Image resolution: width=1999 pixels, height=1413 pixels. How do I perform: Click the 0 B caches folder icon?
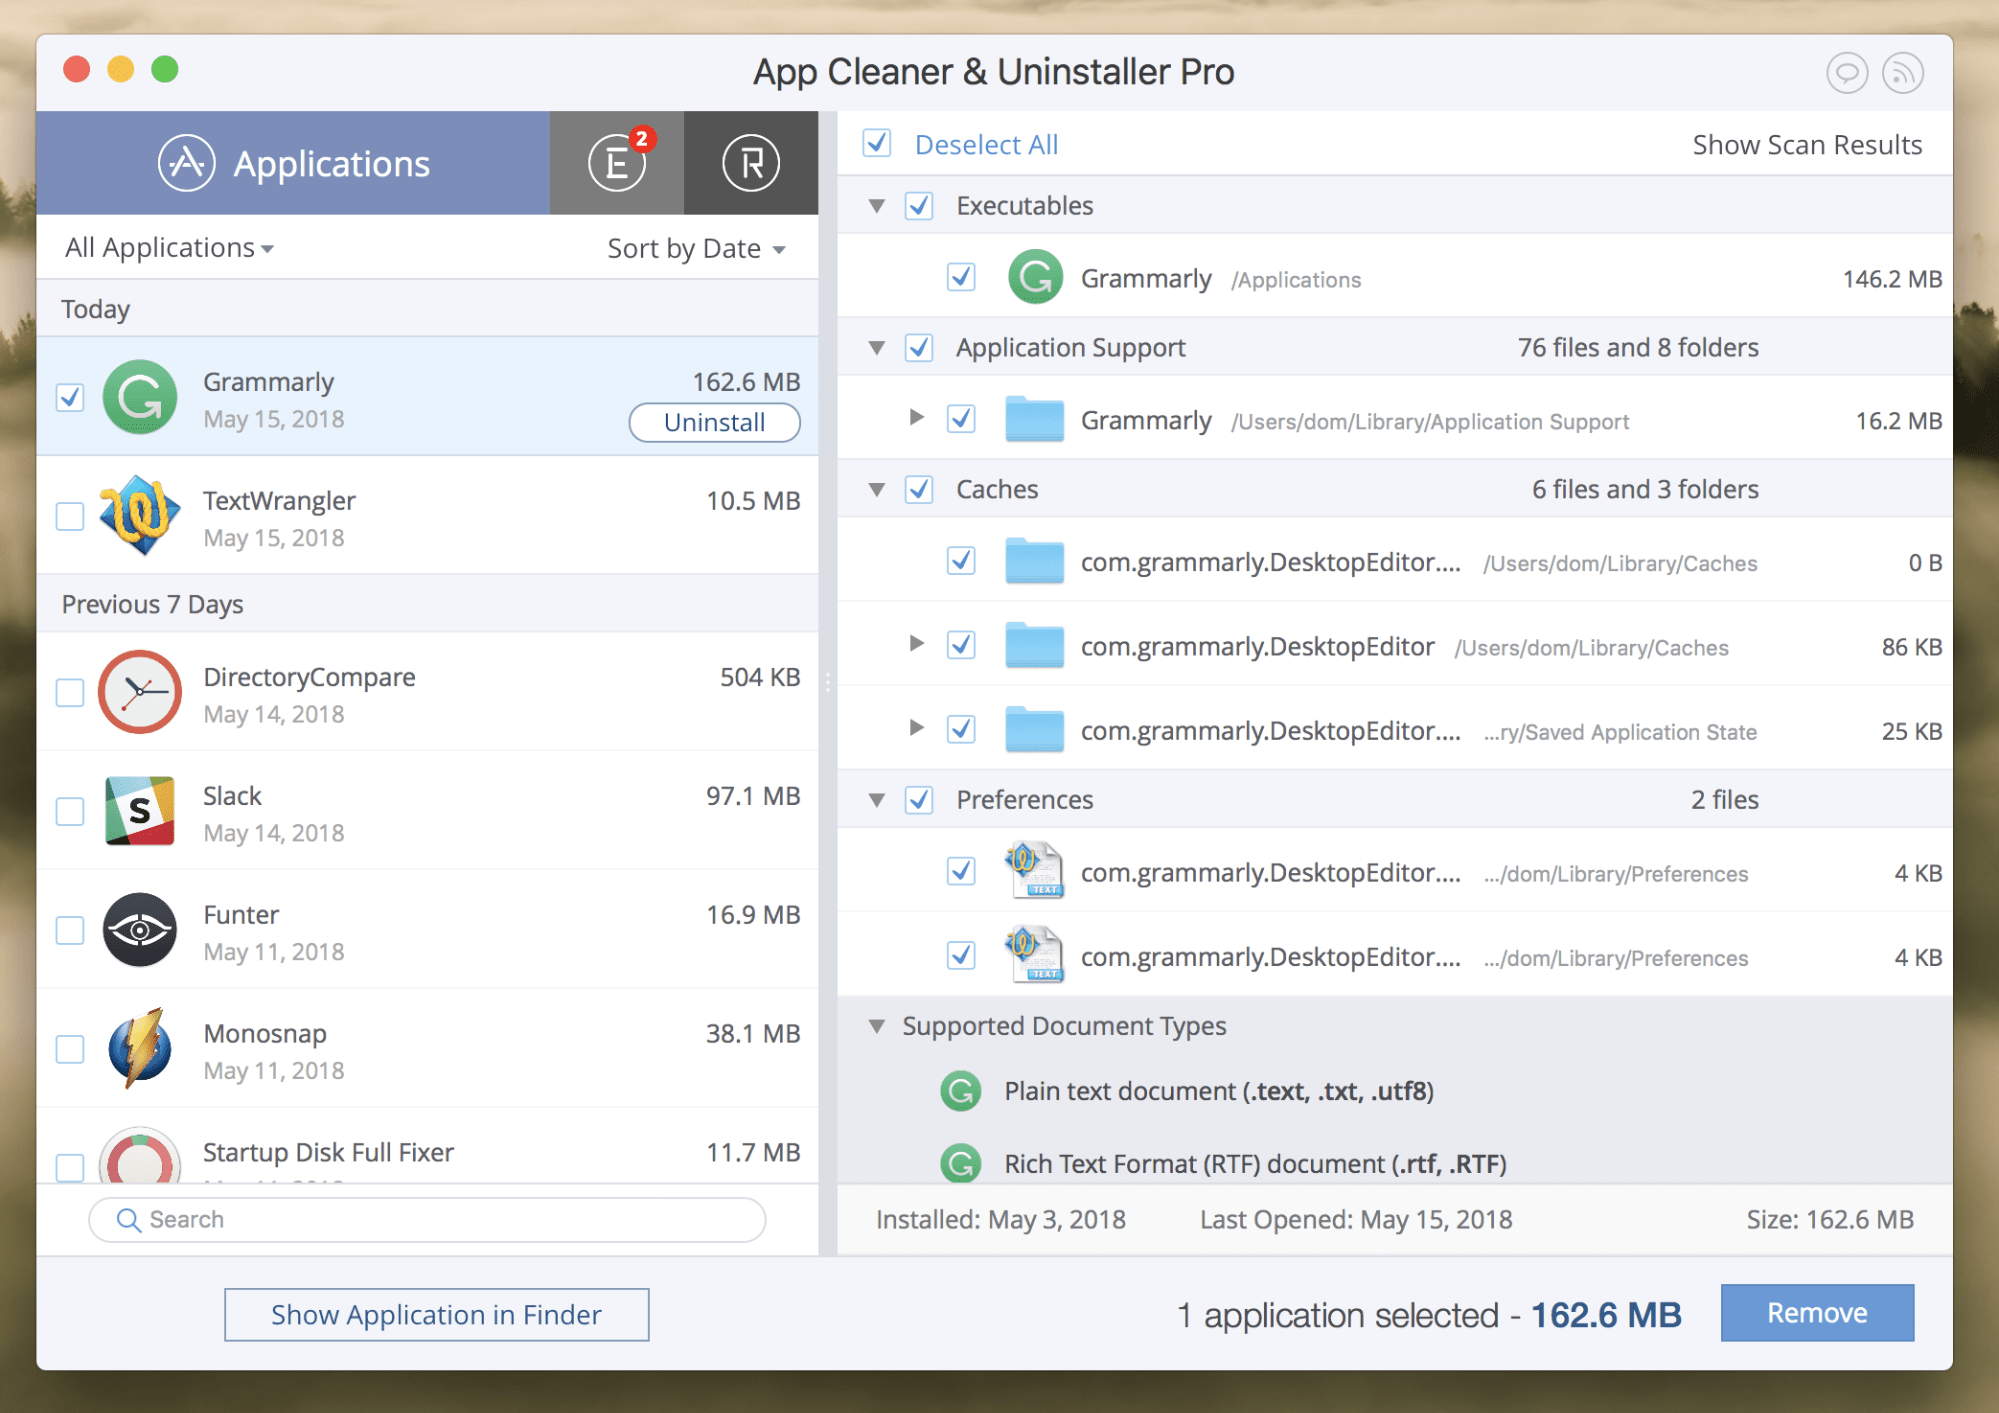click(x=1035, y=561)
